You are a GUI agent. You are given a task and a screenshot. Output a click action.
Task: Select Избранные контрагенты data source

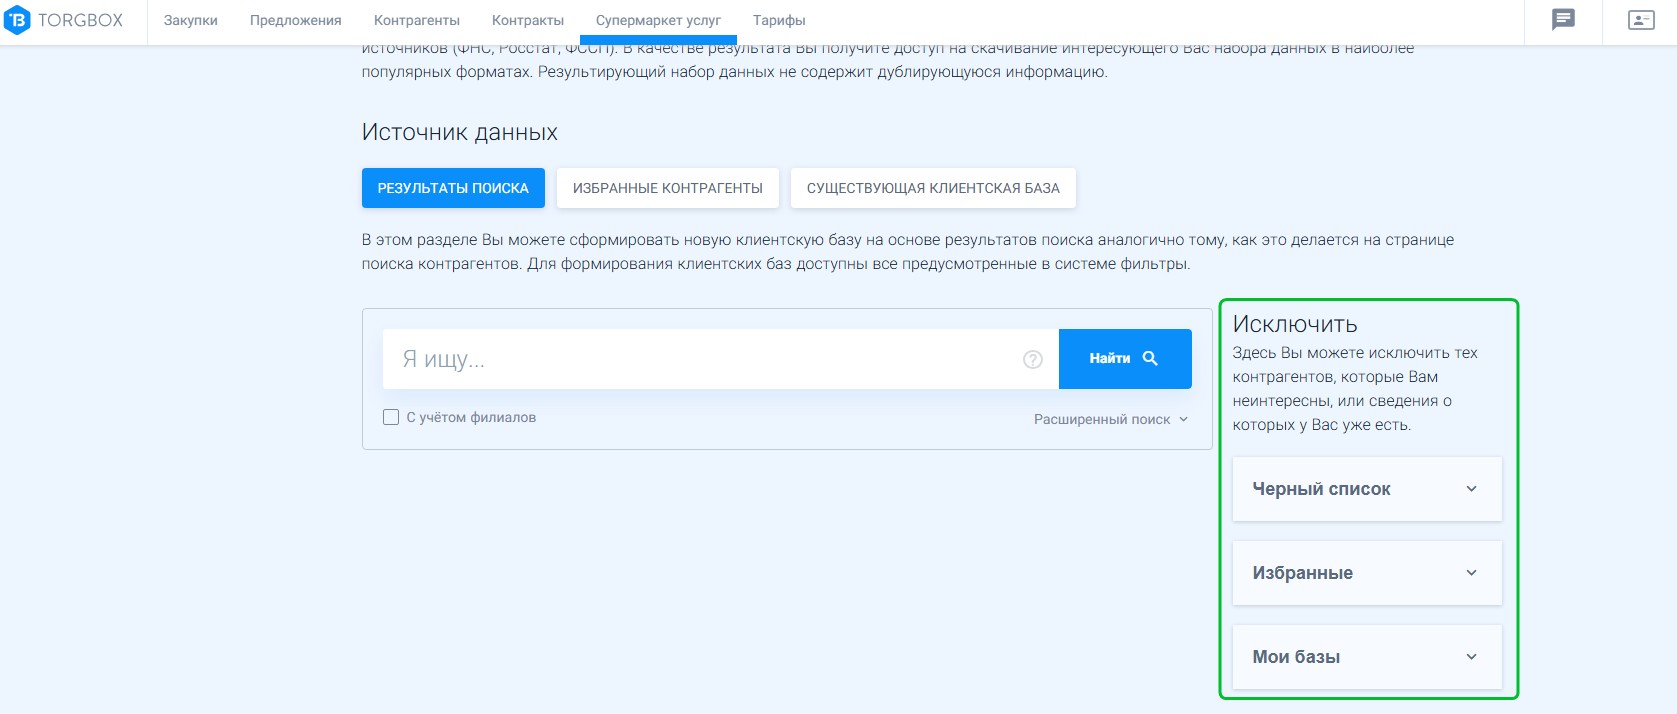click(x=668, y=188)
